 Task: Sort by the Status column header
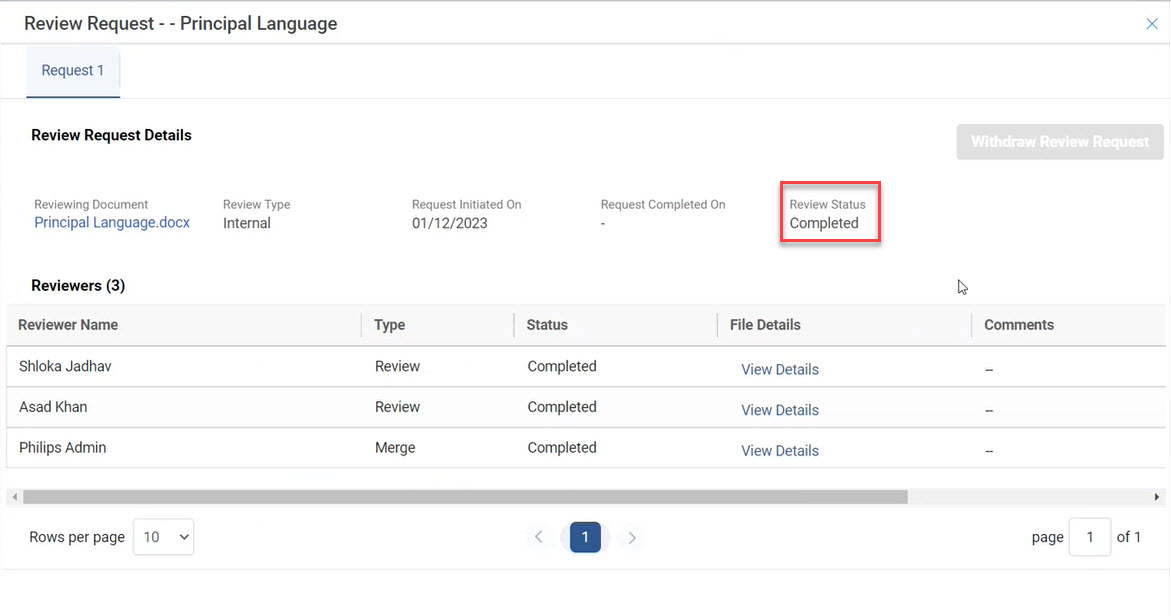[x=547, y=325]
